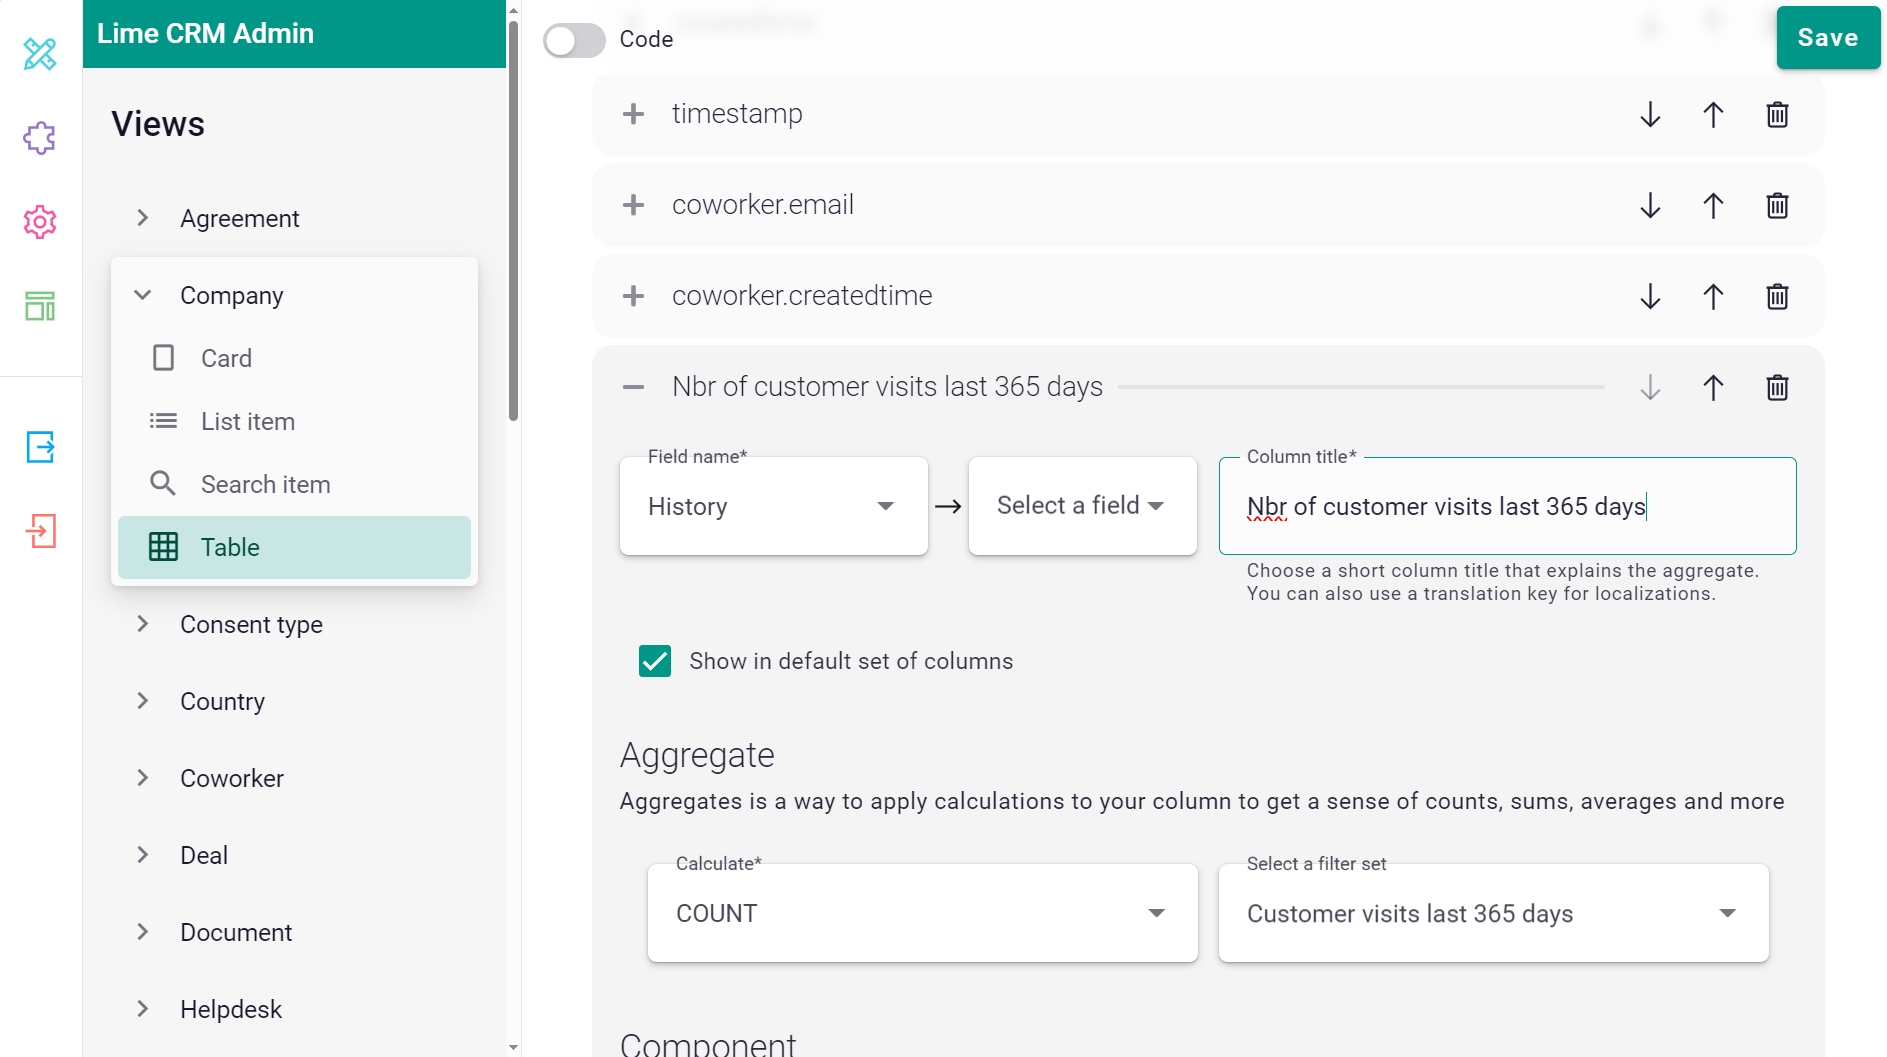Screen dimensions: 1887x1057
Task: Open the purple puzzle piece add-ons icon
Action: (x=40, y=138)
